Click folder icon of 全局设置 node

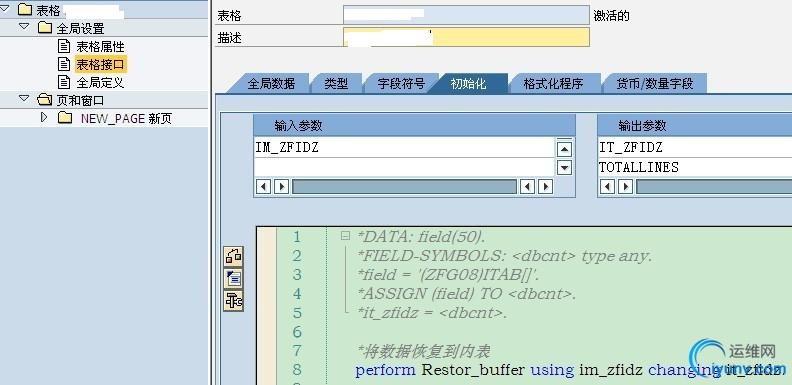click(45, 28)
